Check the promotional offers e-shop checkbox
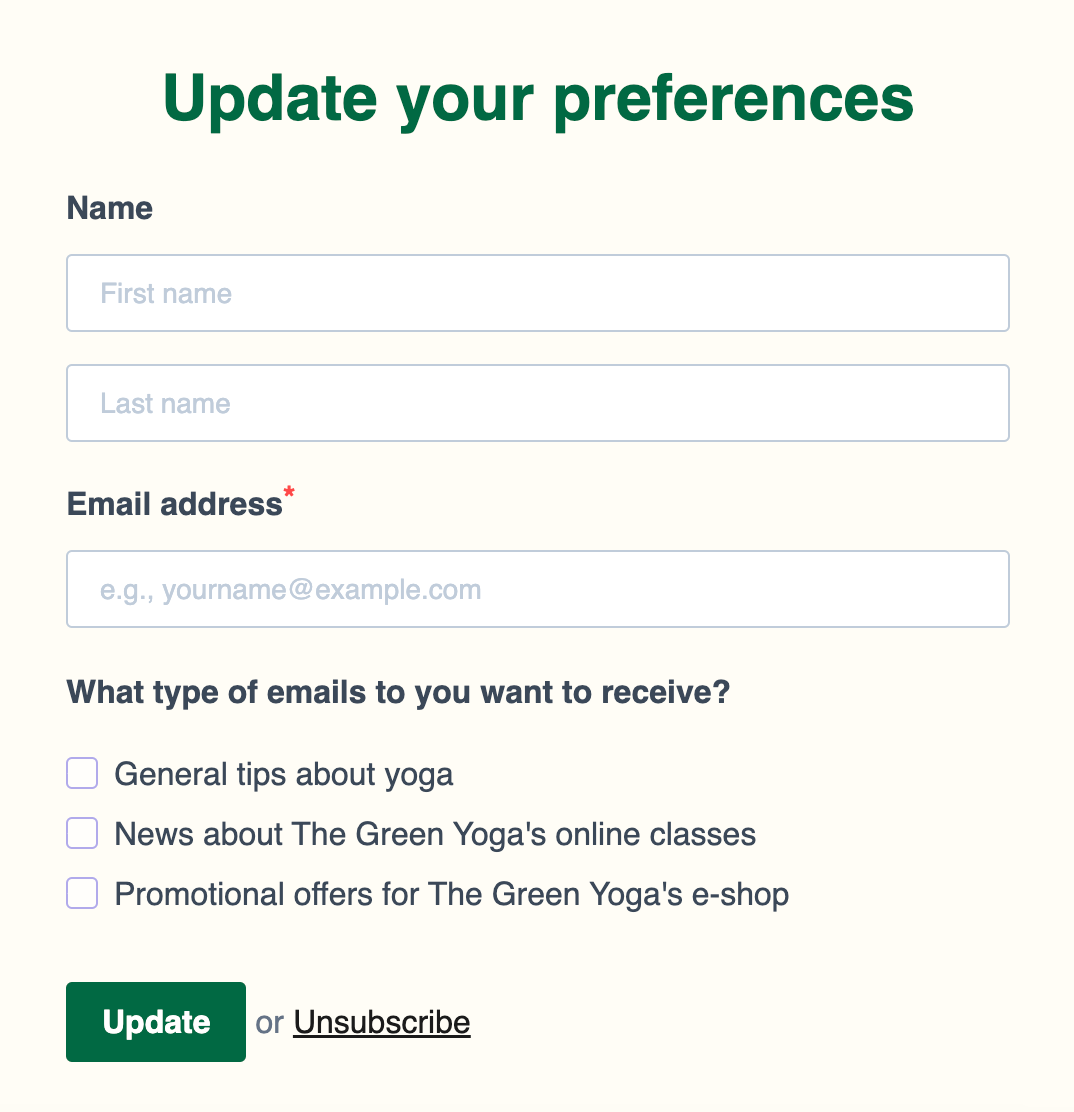Image resolution: width=1074 pixels, height=1112 pixels. 82,893
